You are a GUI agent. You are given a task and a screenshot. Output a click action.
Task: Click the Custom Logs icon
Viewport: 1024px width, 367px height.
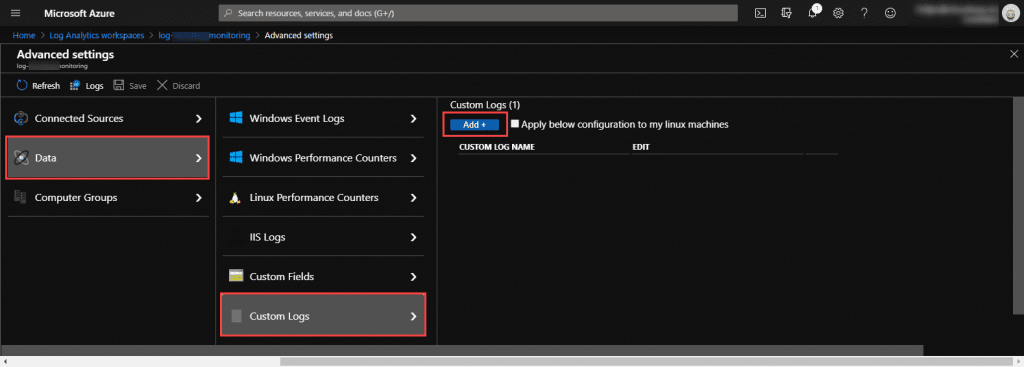[236, 316]
